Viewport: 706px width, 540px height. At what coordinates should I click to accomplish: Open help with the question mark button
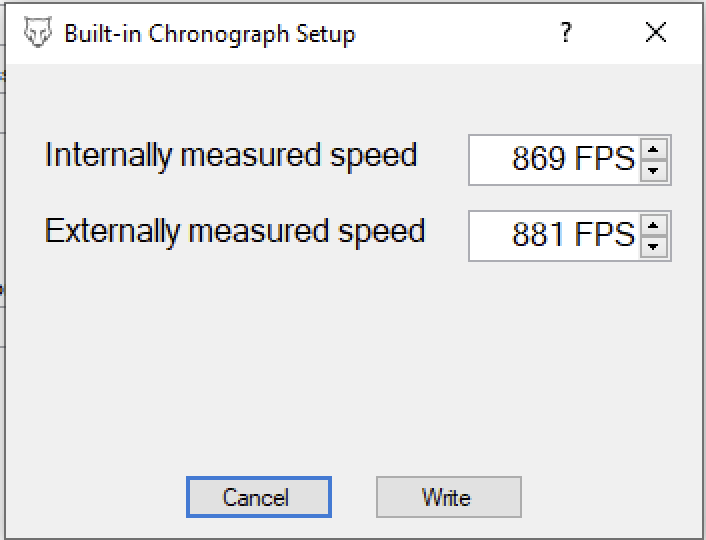566,32
